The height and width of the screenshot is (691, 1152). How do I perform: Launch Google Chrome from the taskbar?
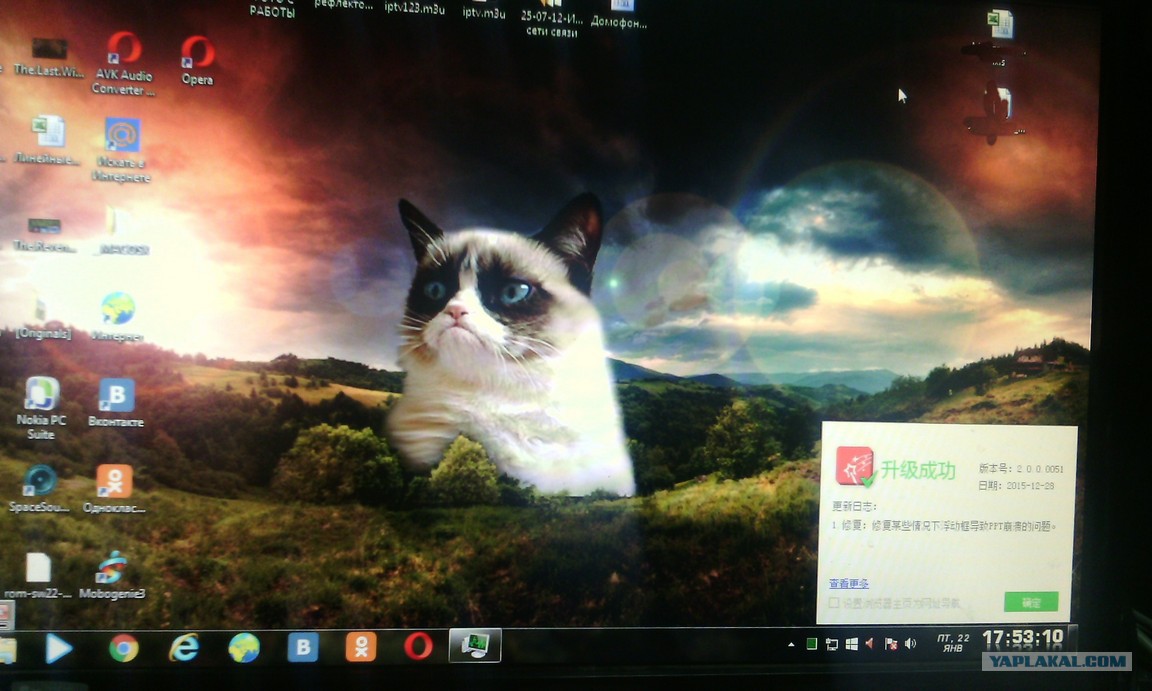123,648
